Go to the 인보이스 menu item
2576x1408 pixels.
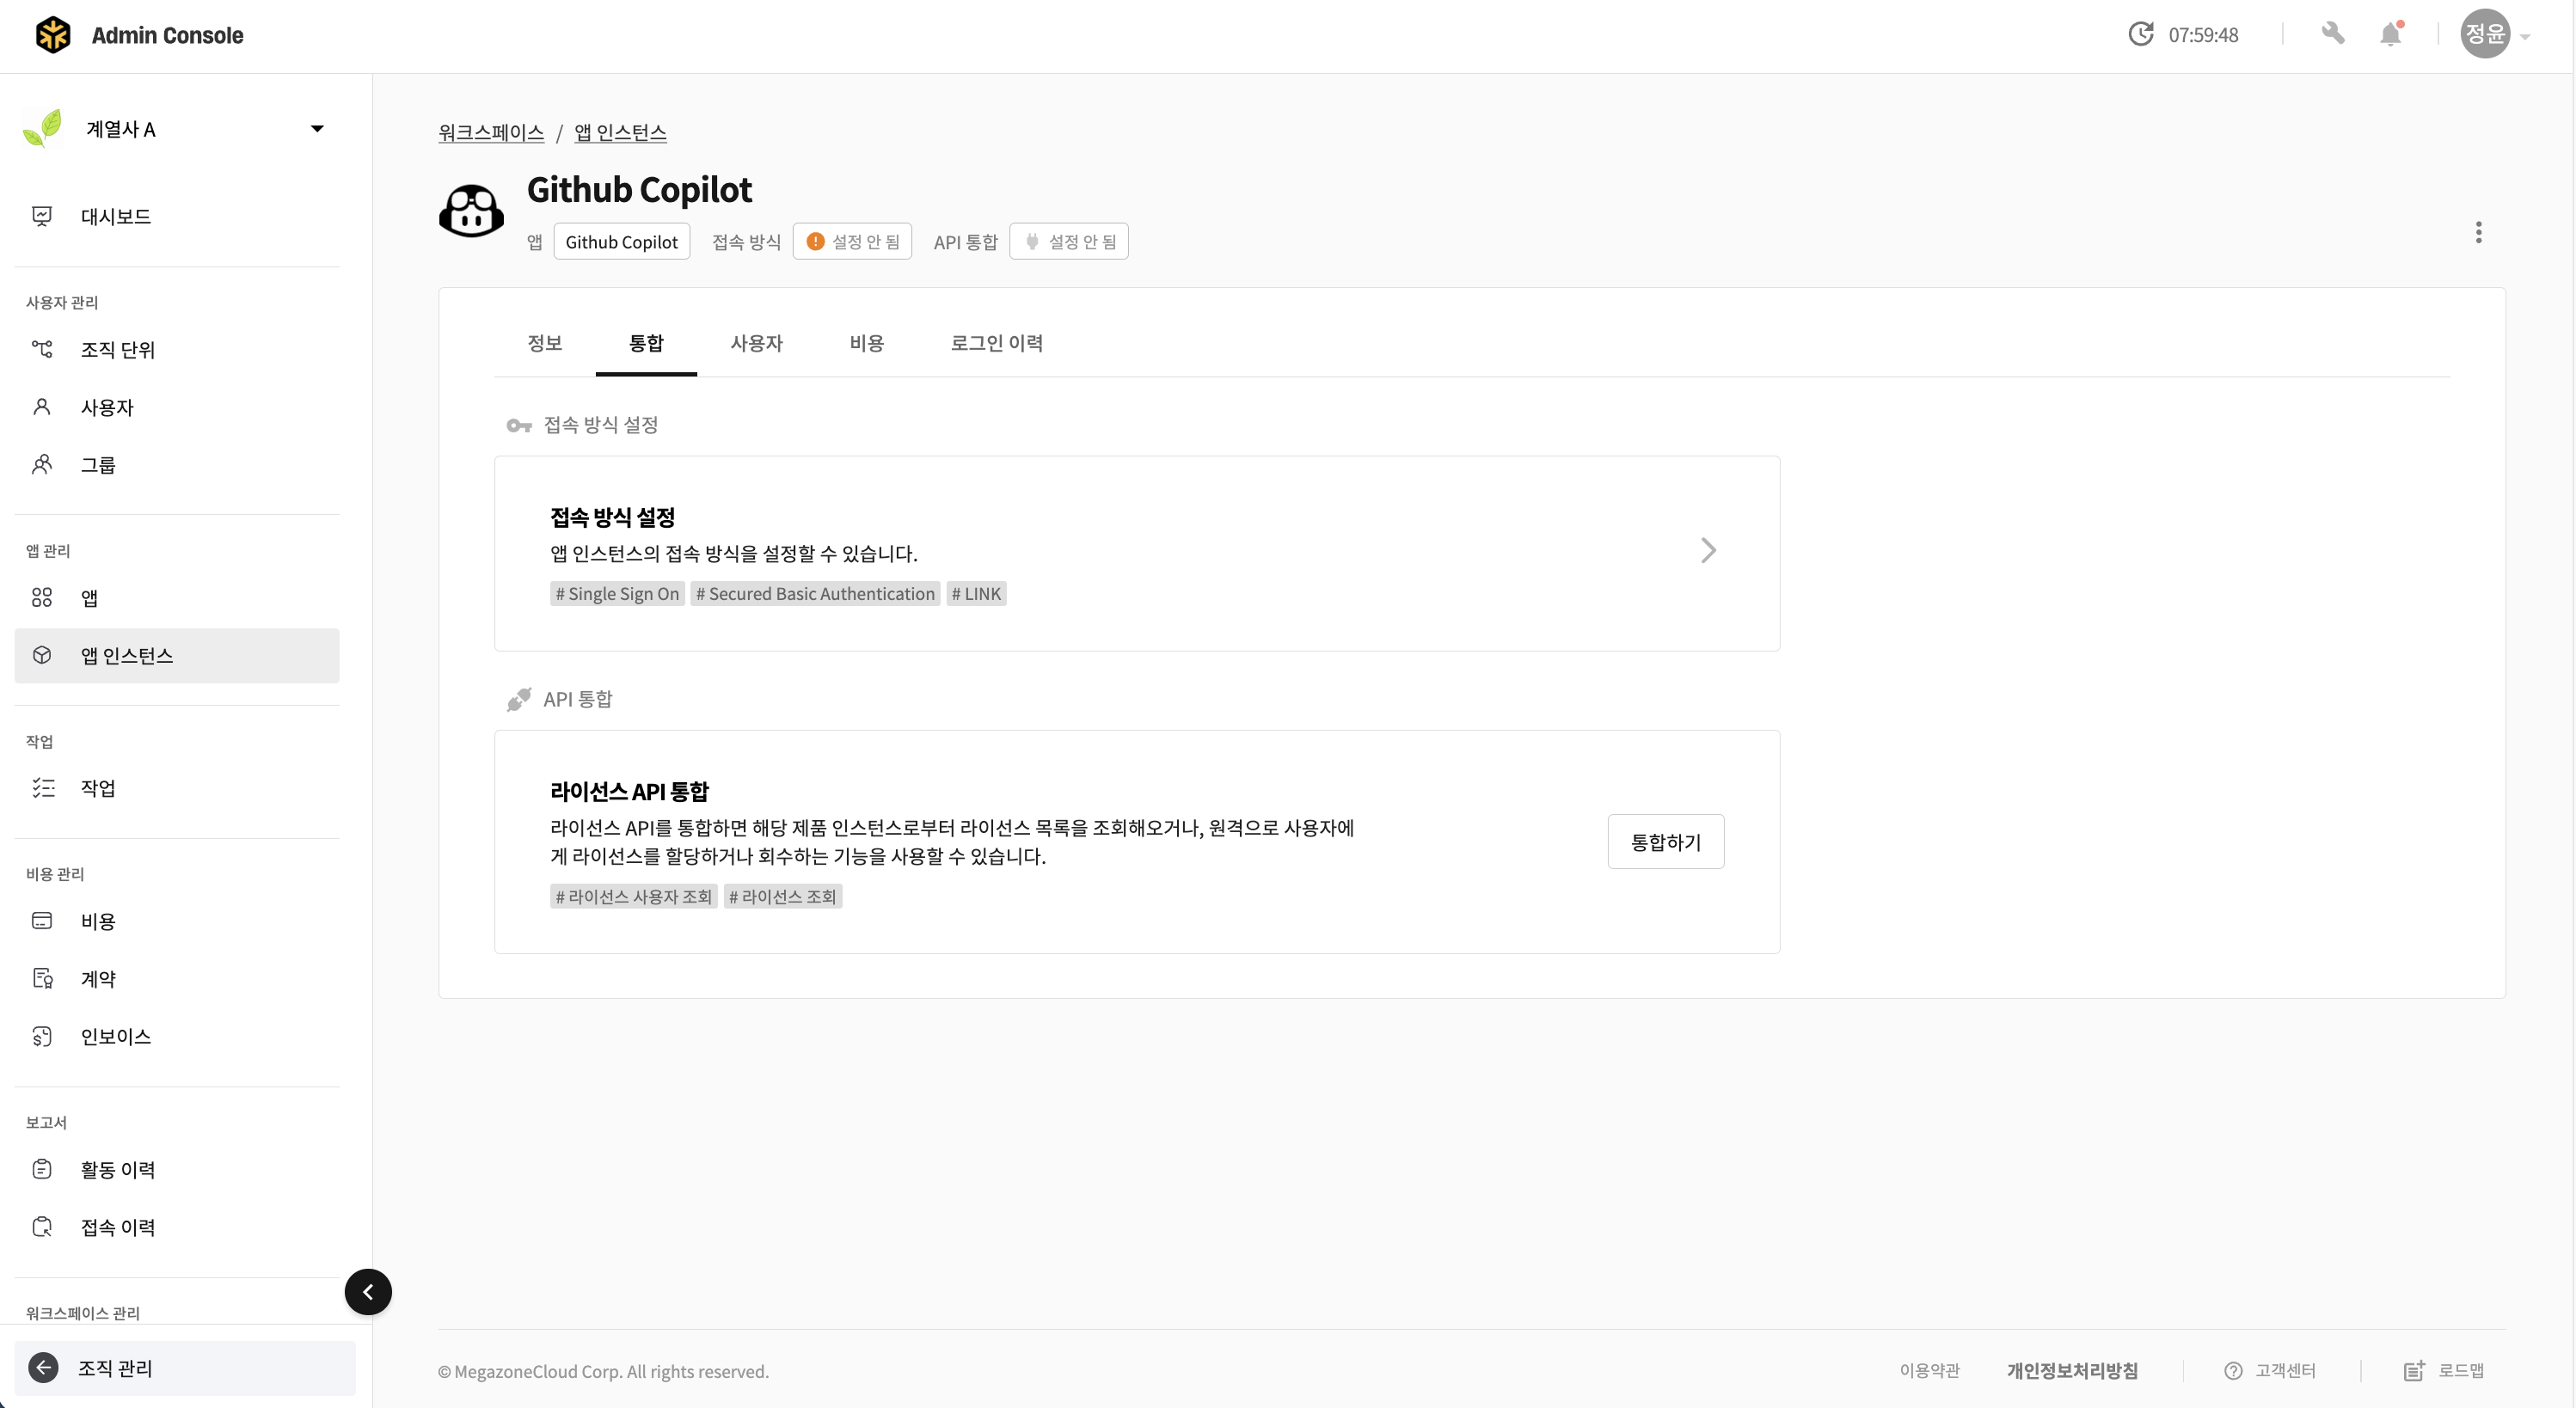(x=177, y=1036)
